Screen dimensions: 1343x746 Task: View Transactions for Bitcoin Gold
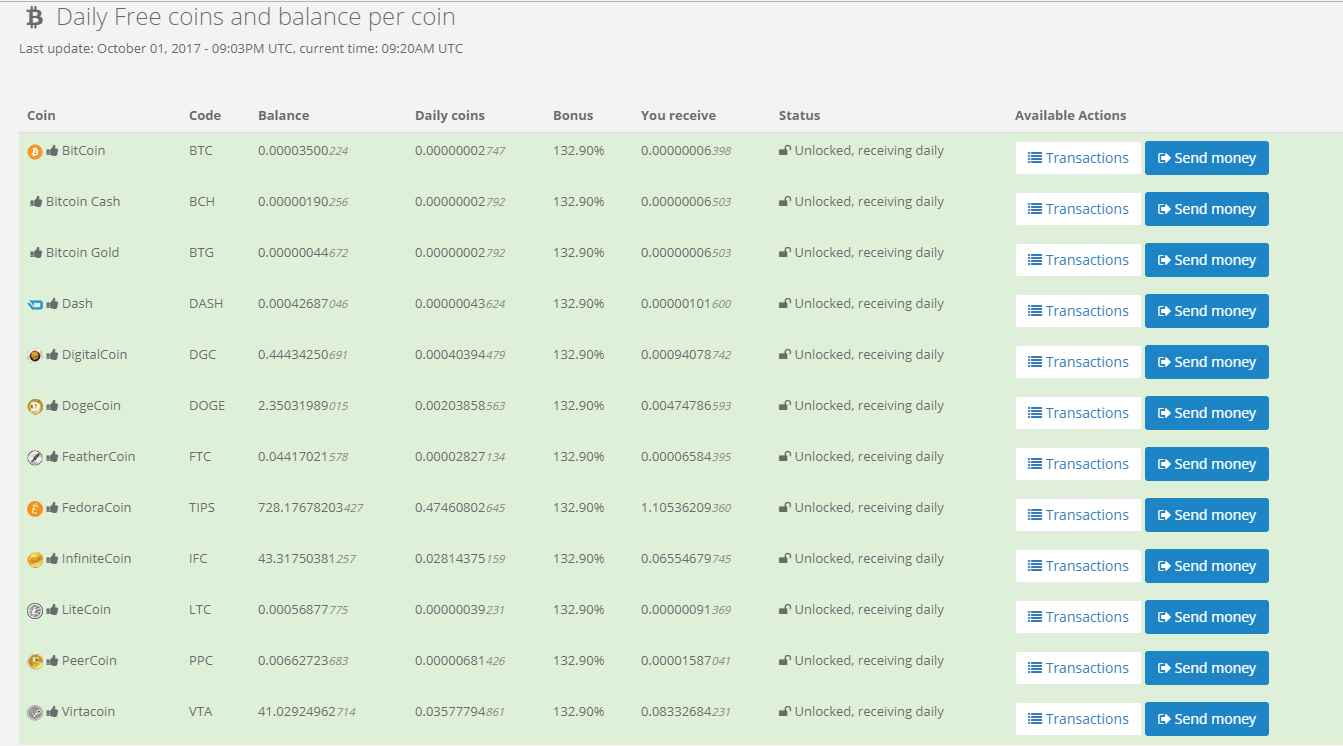pos(1078,260)
